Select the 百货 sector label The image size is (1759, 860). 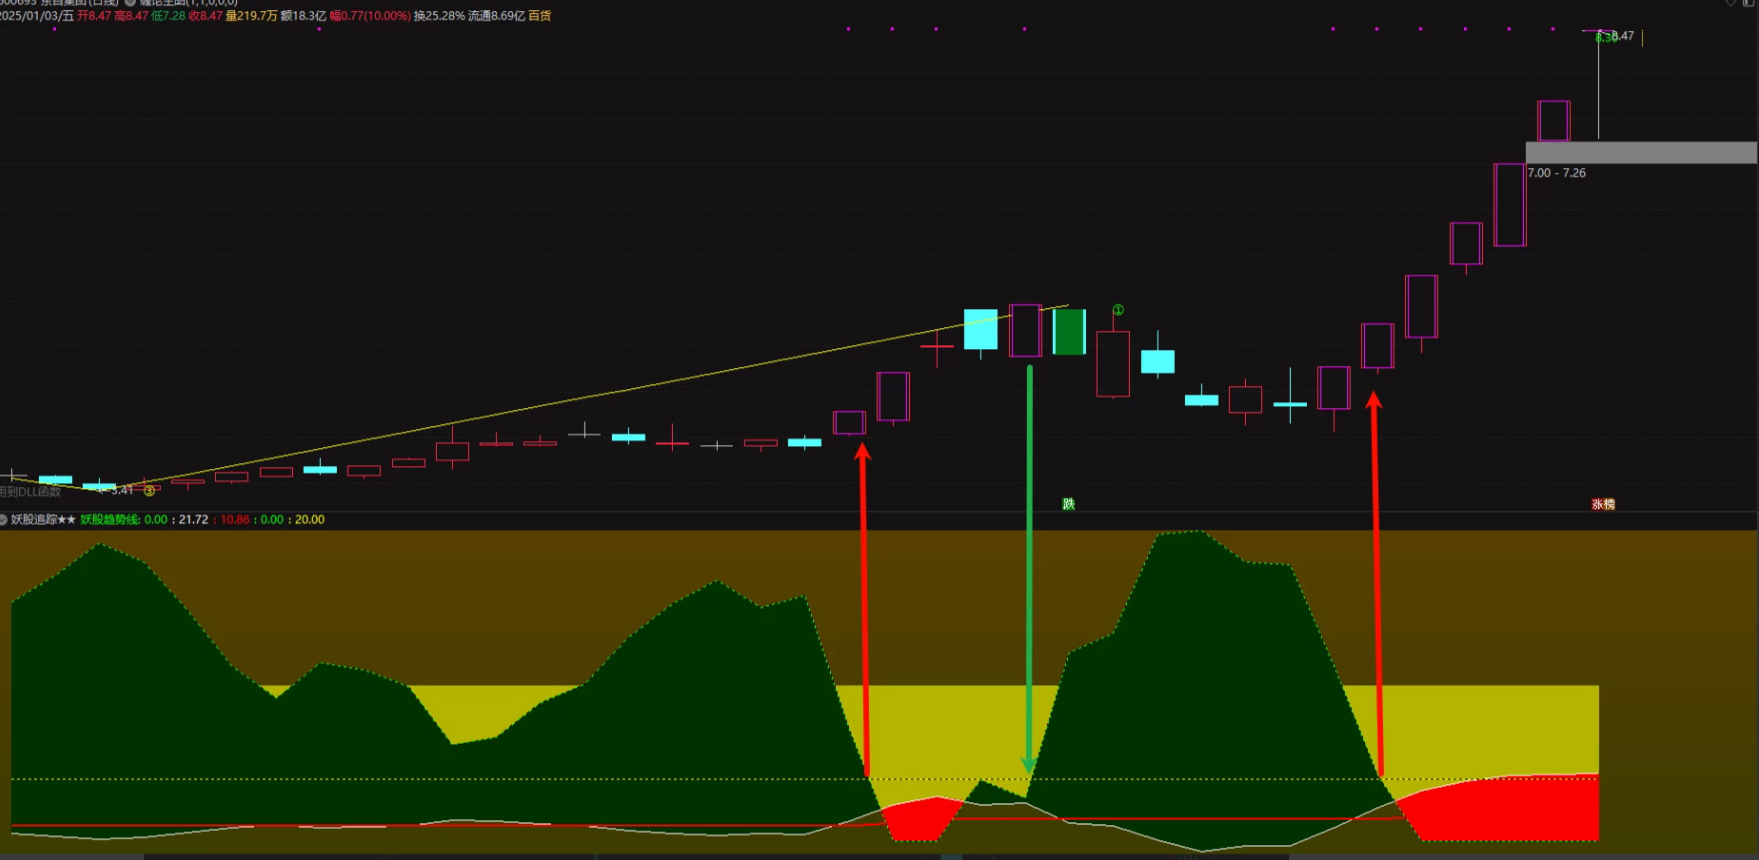[540, 16]
